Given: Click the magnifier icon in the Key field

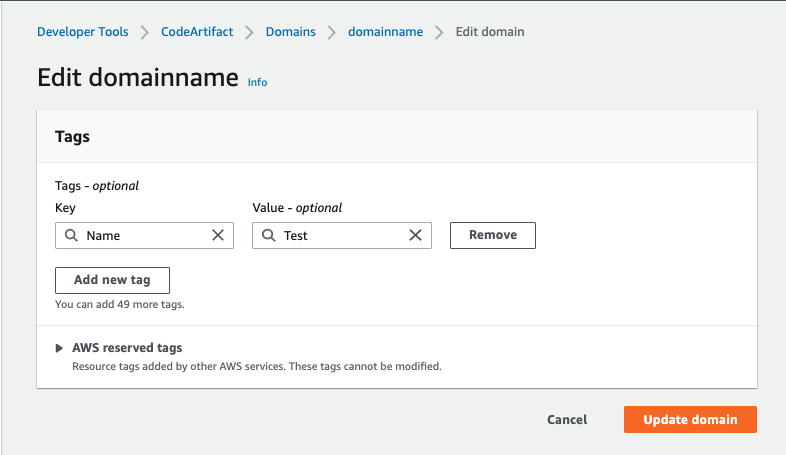Looking at the screenshot, I should pyautogui.click(x=71, y=235).
